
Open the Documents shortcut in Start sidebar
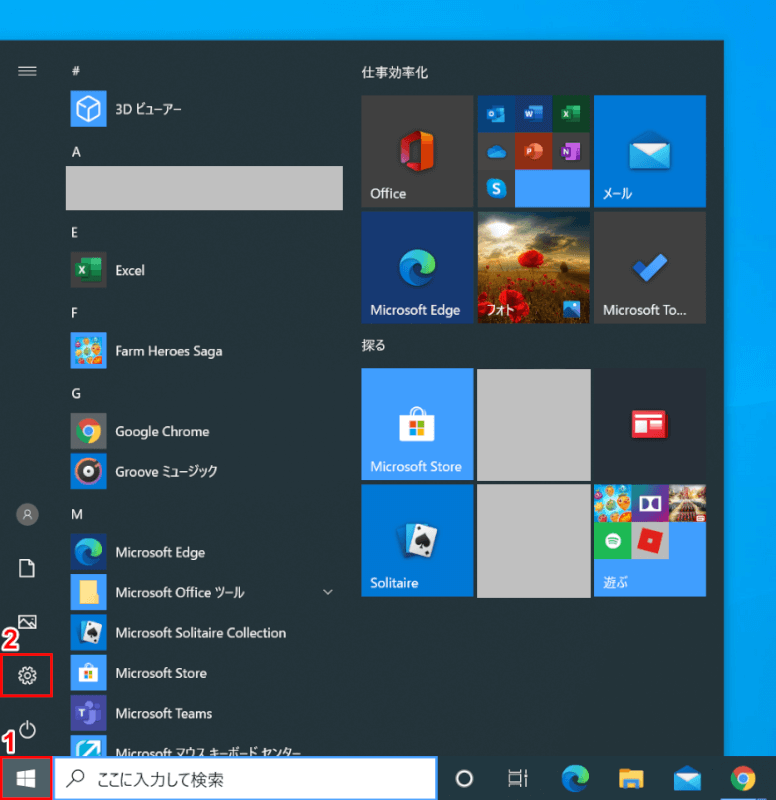click(x=27, y=568)
